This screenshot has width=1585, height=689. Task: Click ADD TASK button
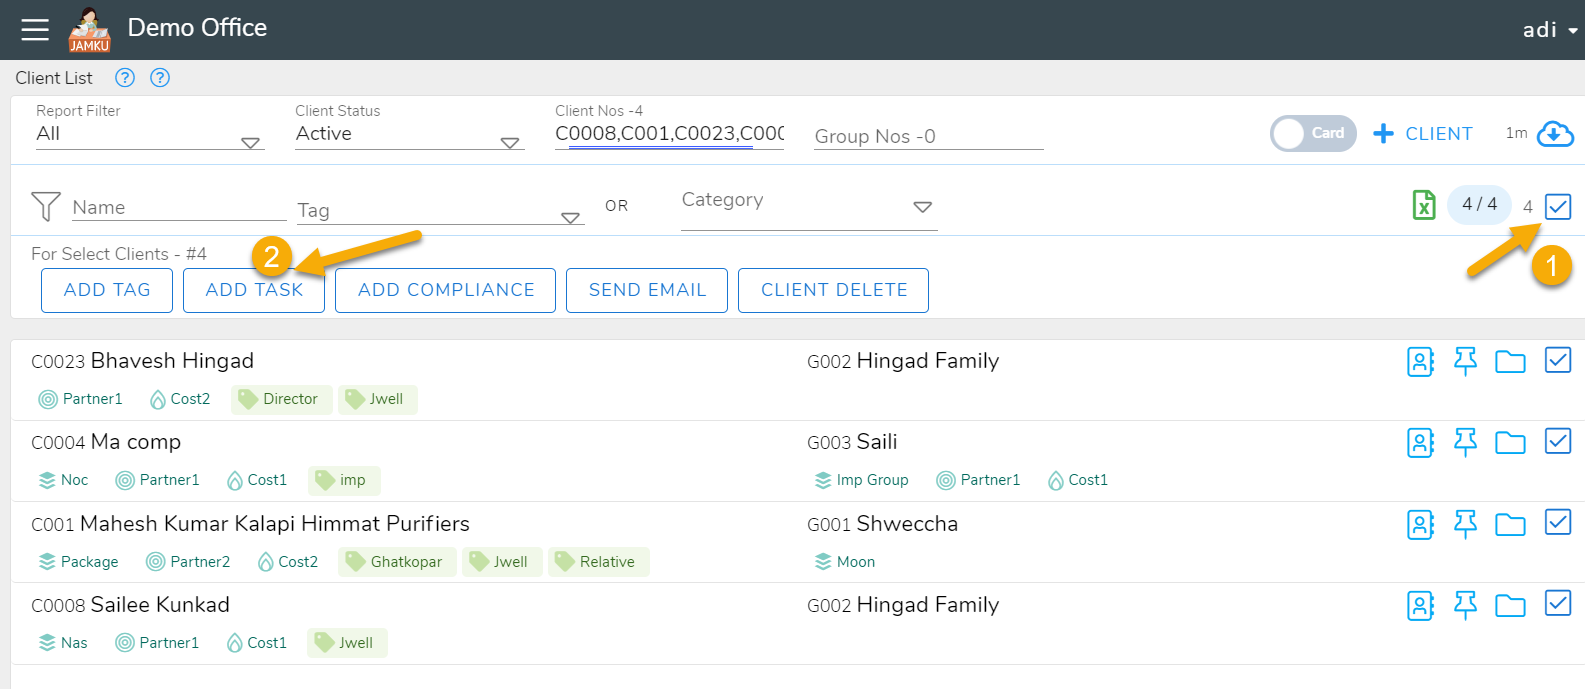click(x=254, y=290)
